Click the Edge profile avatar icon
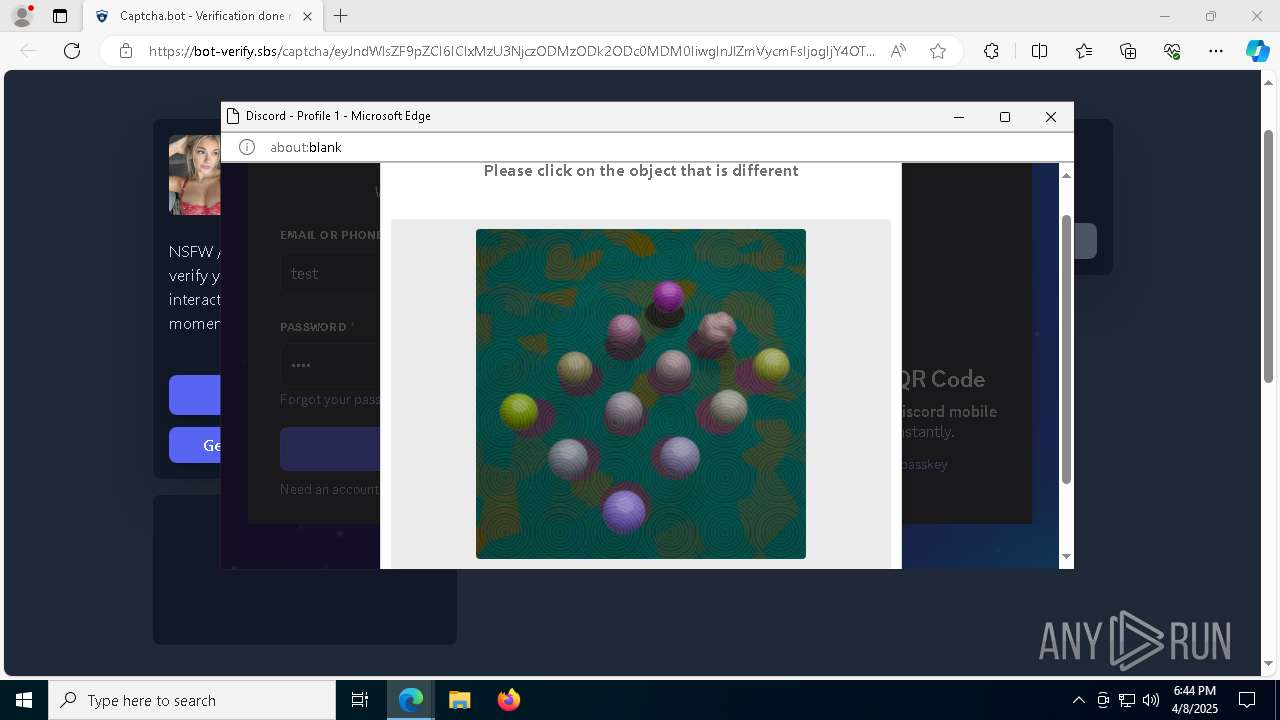This screenshot has width=1280, height=720. point(22,16)
